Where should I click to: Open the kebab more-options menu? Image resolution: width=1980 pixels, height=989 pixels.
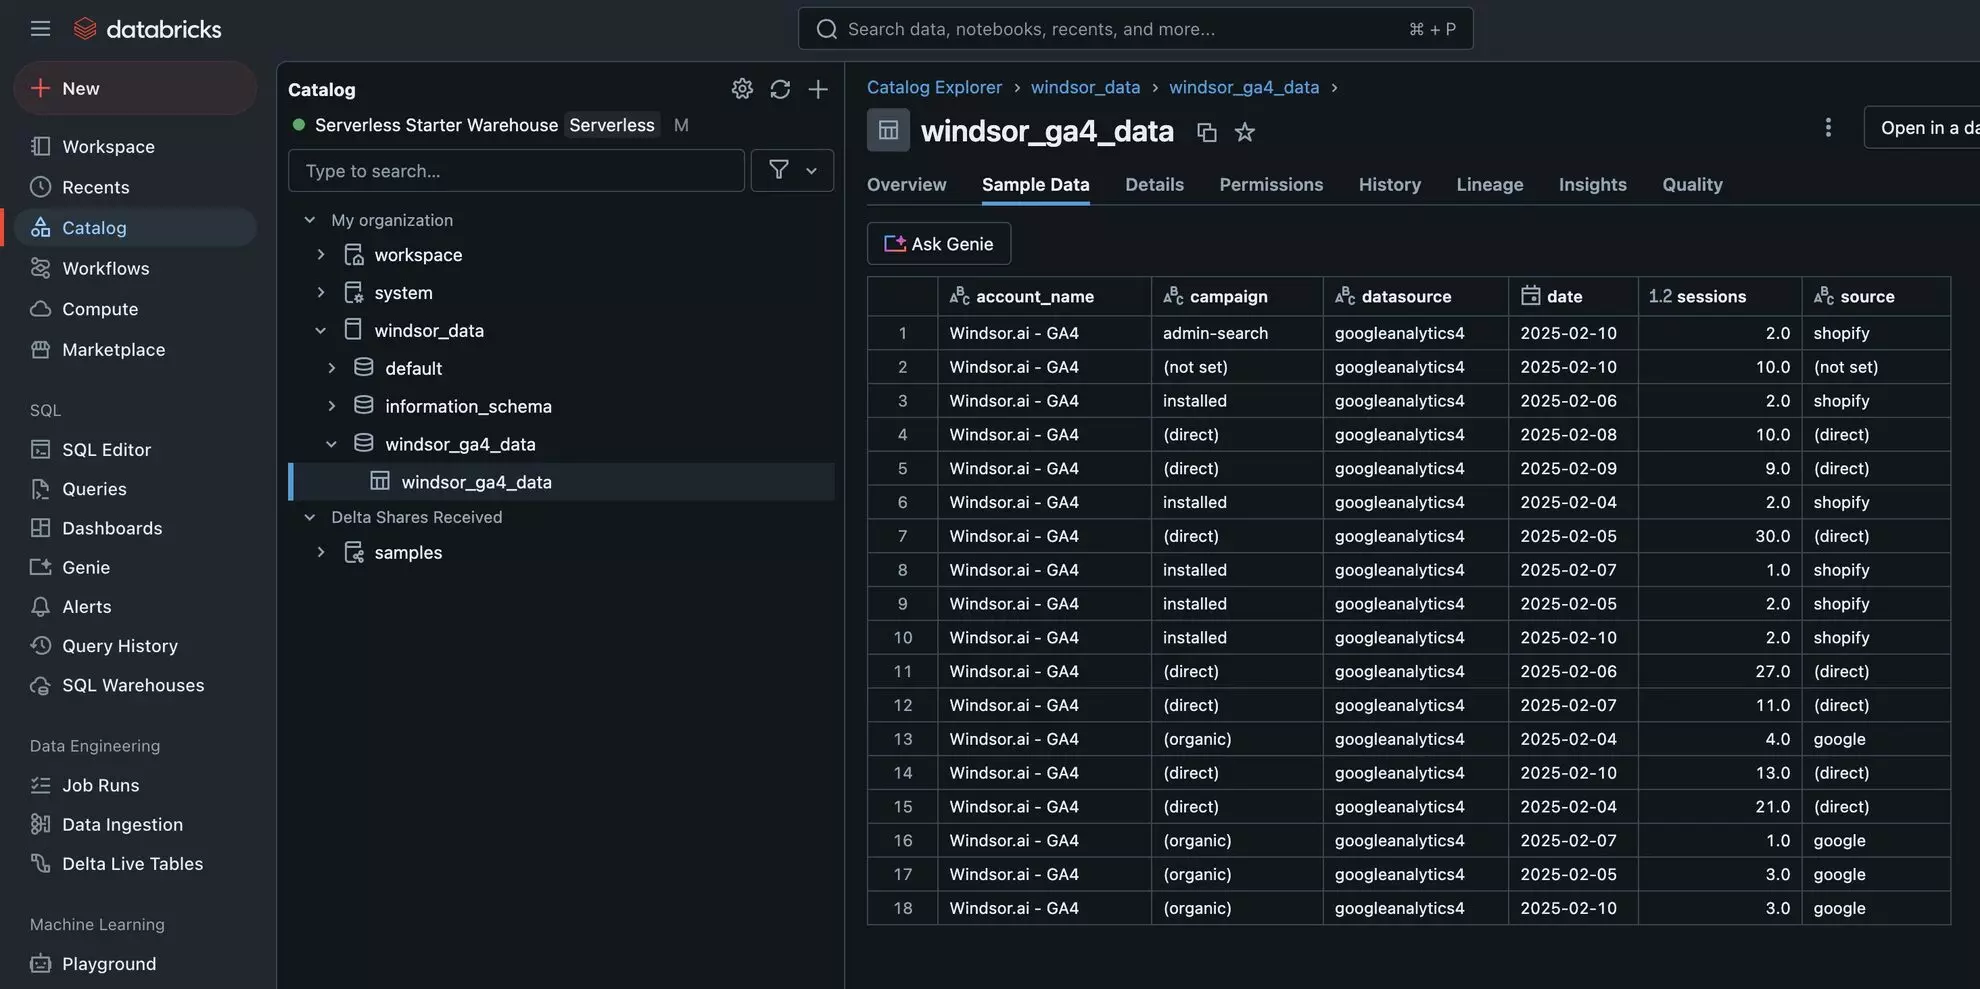tap(1828, 128)
